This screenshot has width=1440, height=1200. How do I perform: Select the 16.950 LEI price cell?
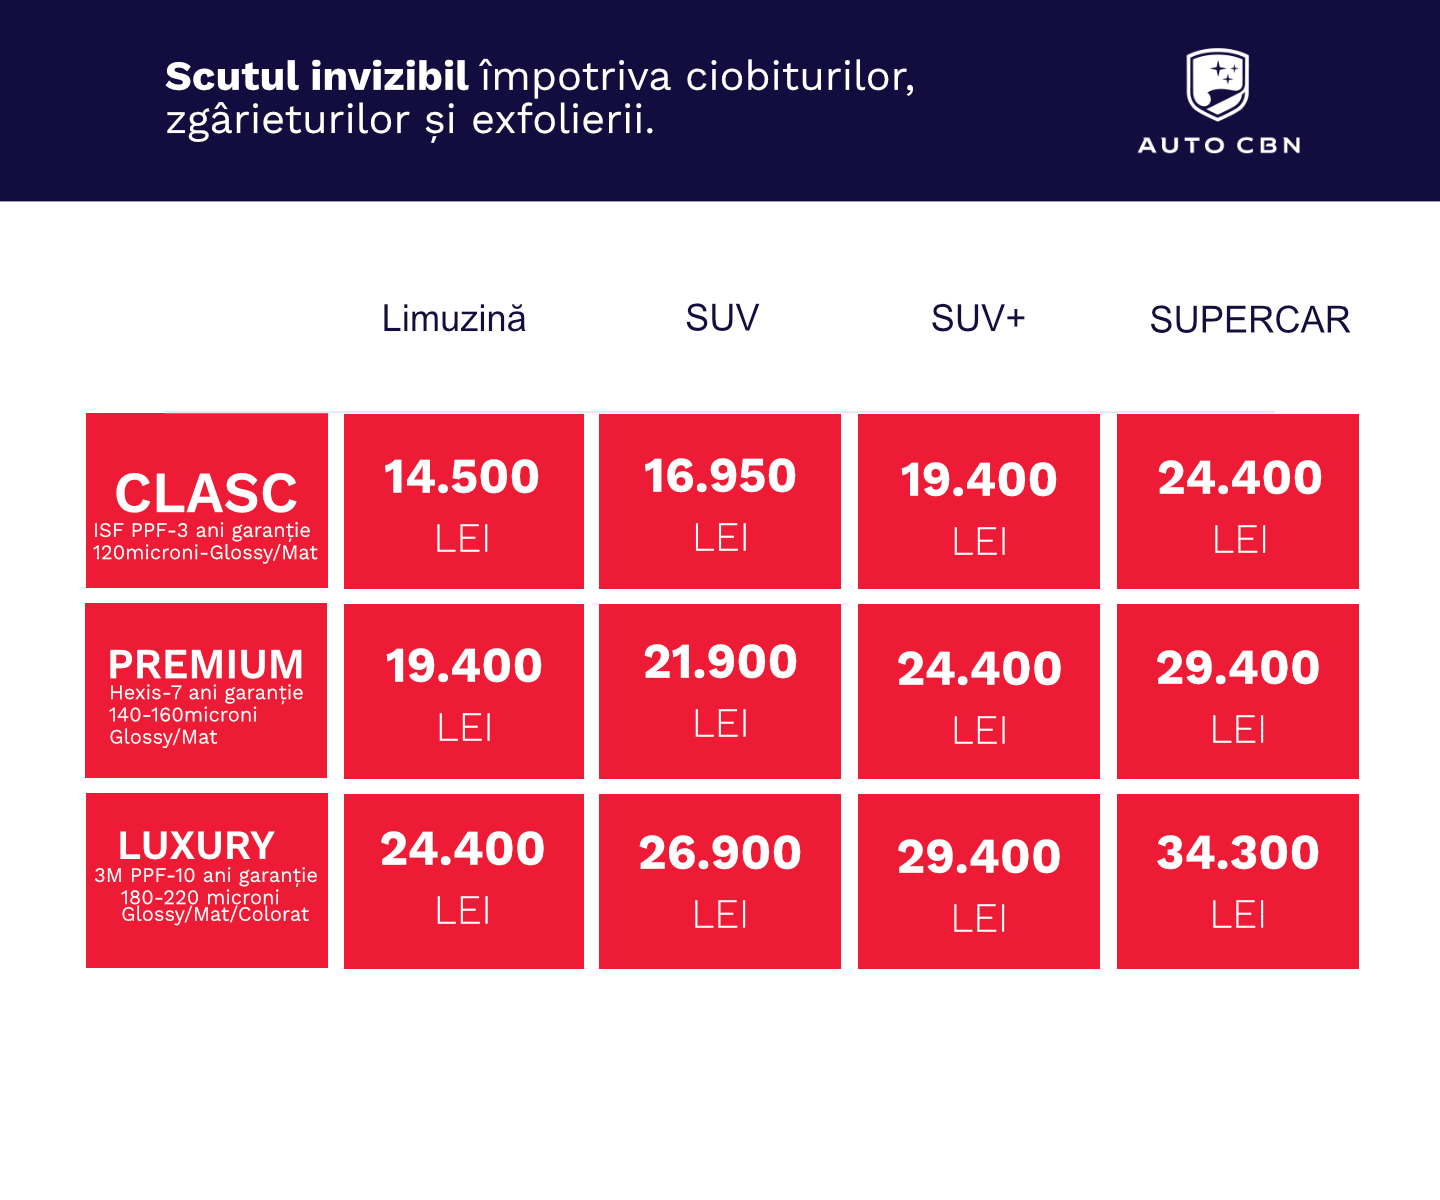720,501
